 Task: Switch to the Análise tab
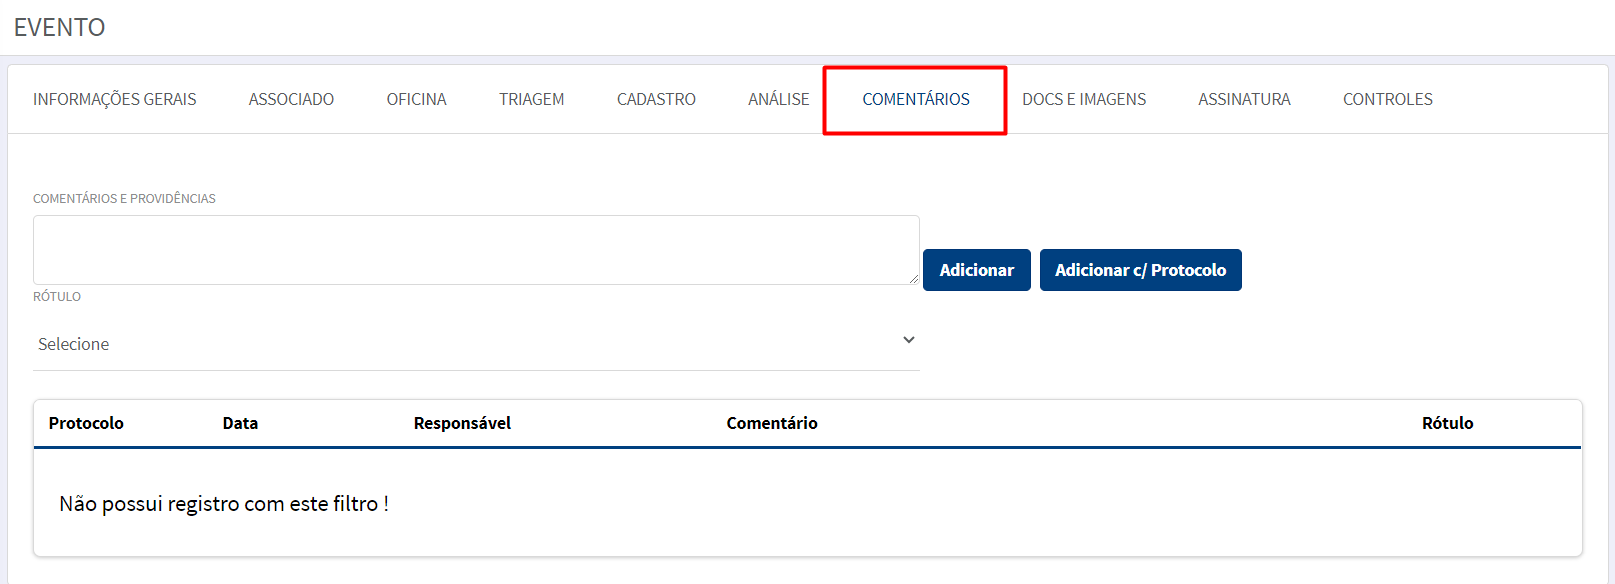click(778, 99)
